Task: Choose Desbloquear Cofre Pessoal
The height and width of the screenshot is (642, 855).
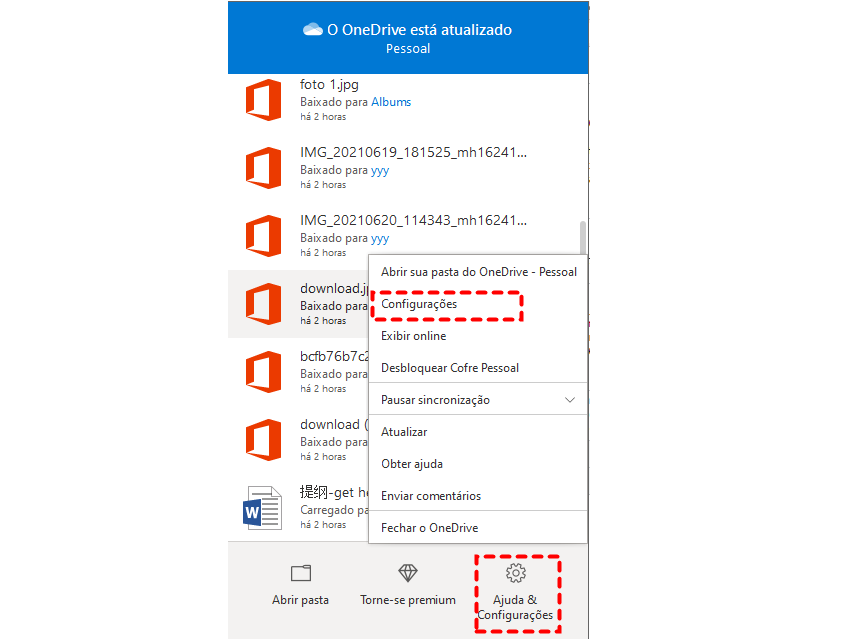Action: tap(478, 368)
